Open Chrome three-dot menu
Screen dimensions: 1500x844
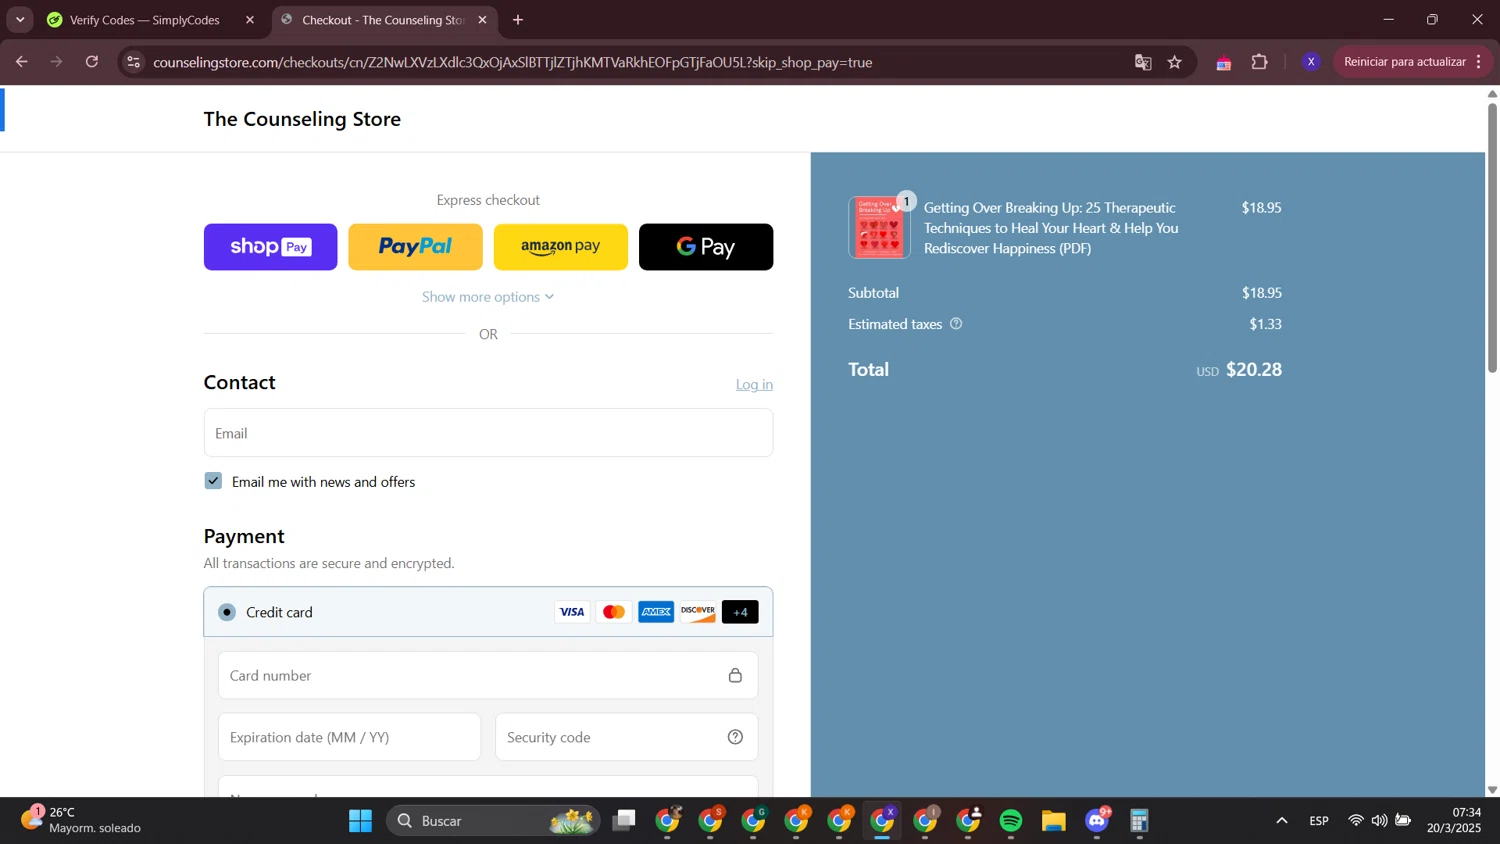click(x=1479, y=62)
